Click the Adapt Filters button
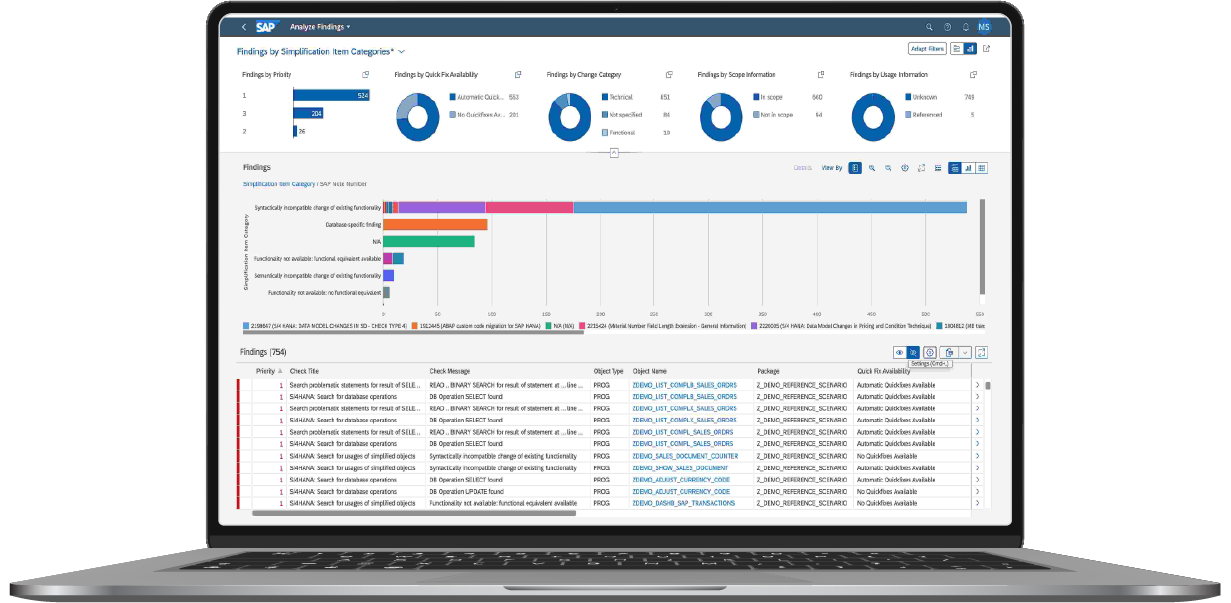 click(927, 48)
